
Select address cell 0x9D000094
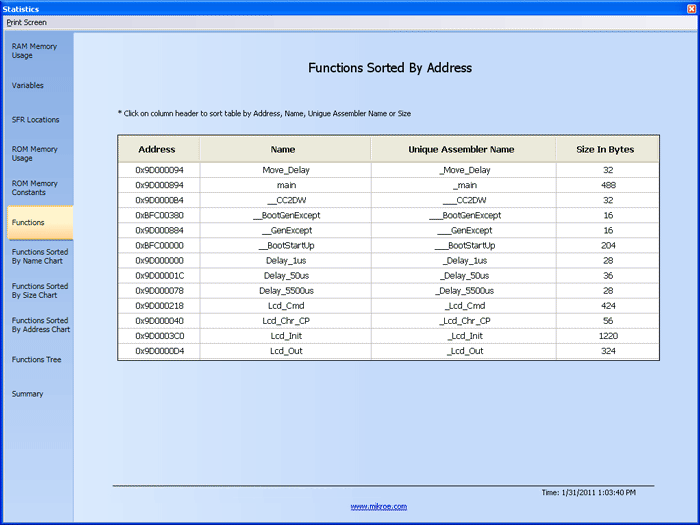(159, 170)
